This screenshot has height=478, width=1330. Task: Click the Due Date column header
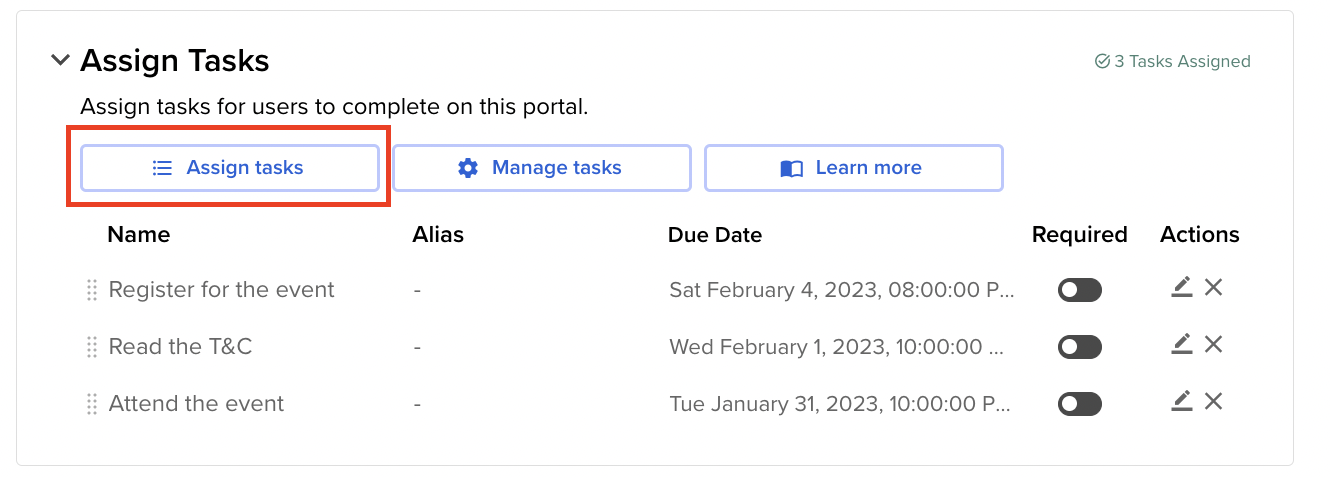714,235
